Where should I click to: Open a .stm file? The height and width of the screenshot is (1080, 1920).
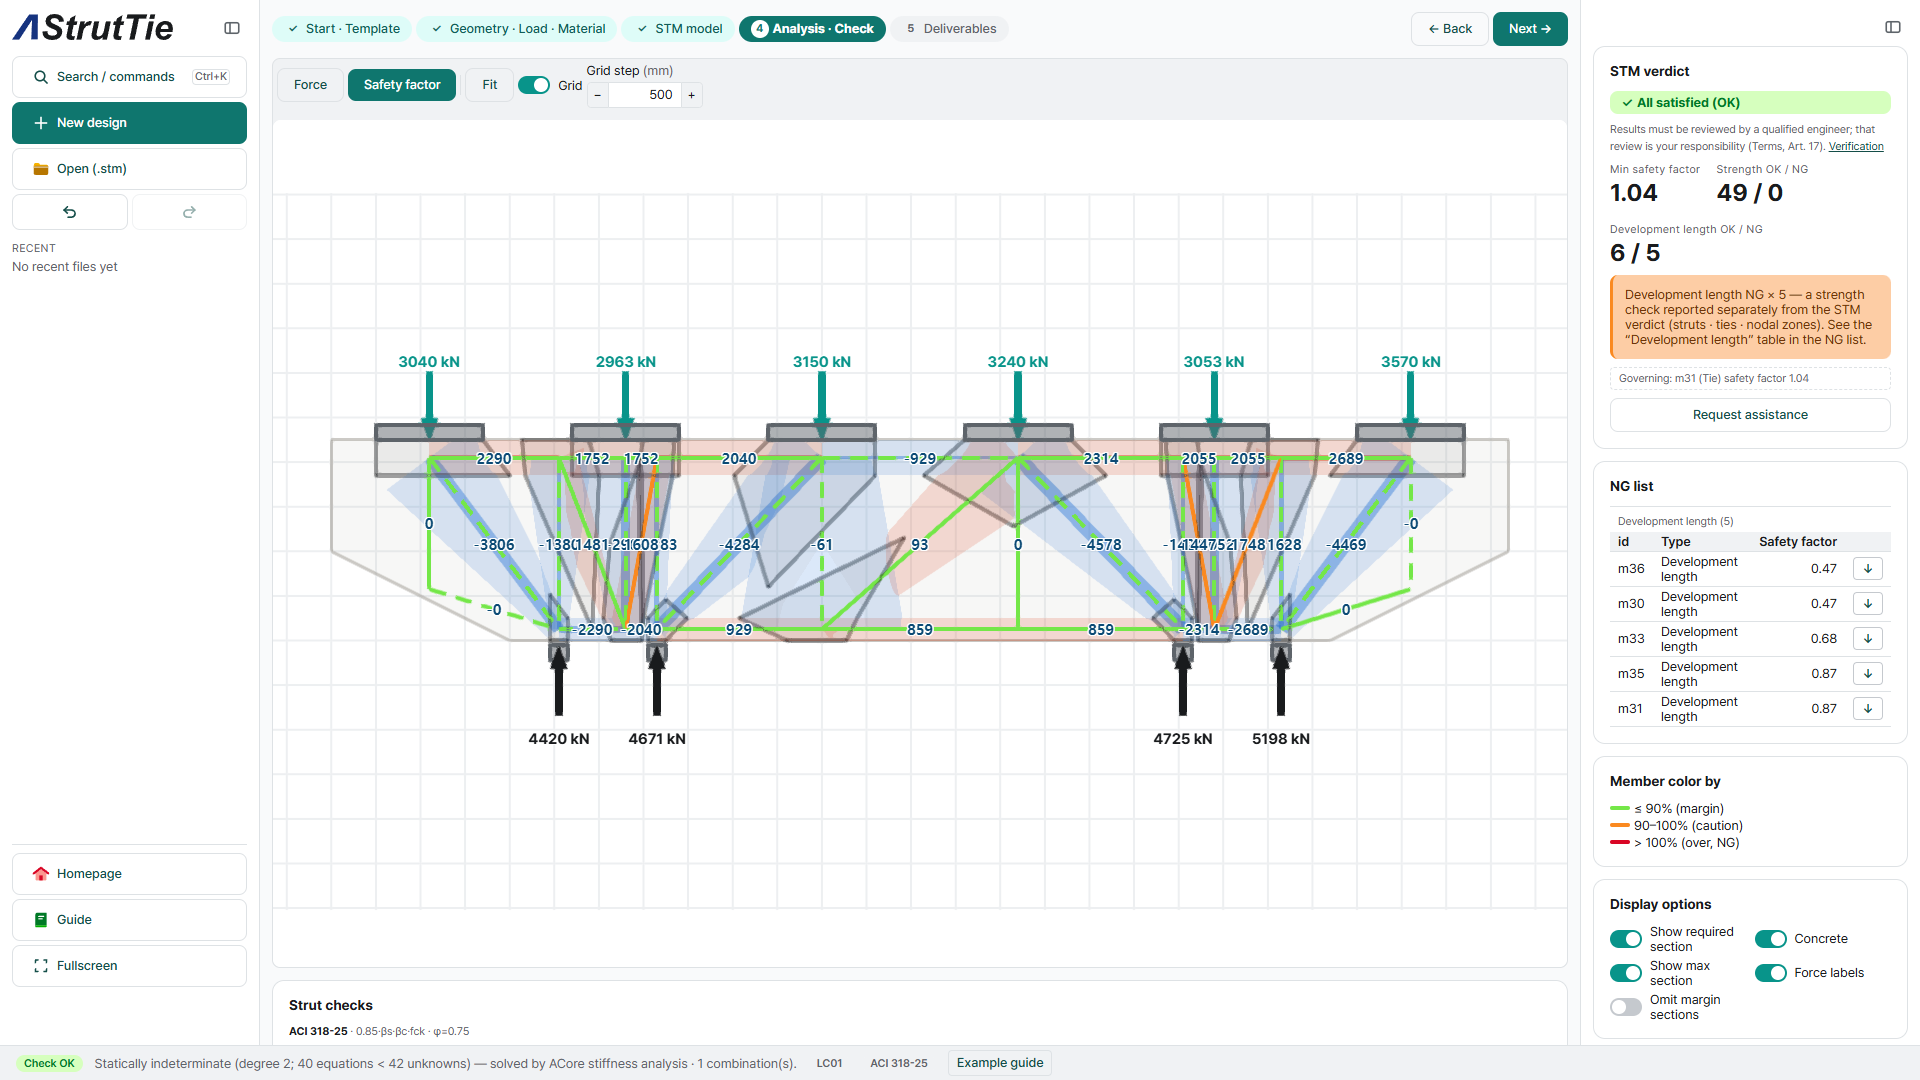129,169
